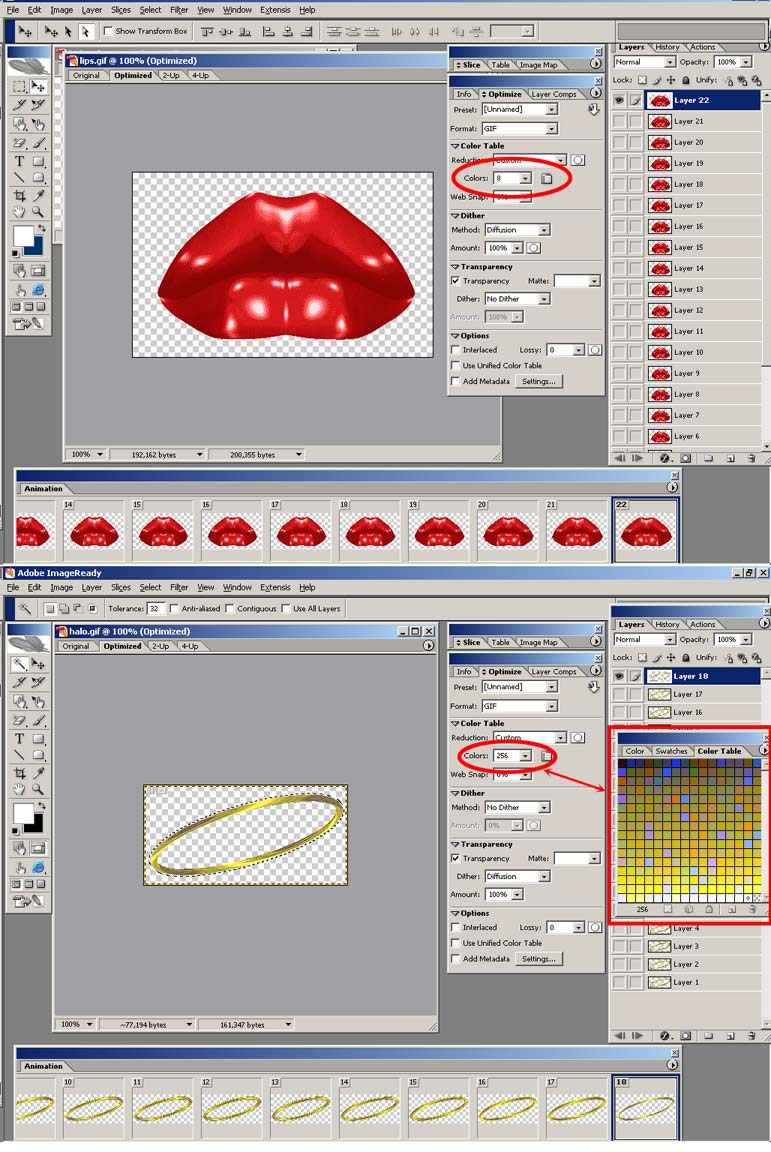Hide Layer 22 using its eye icon
771x1152 pixels.
click(619, 100)
